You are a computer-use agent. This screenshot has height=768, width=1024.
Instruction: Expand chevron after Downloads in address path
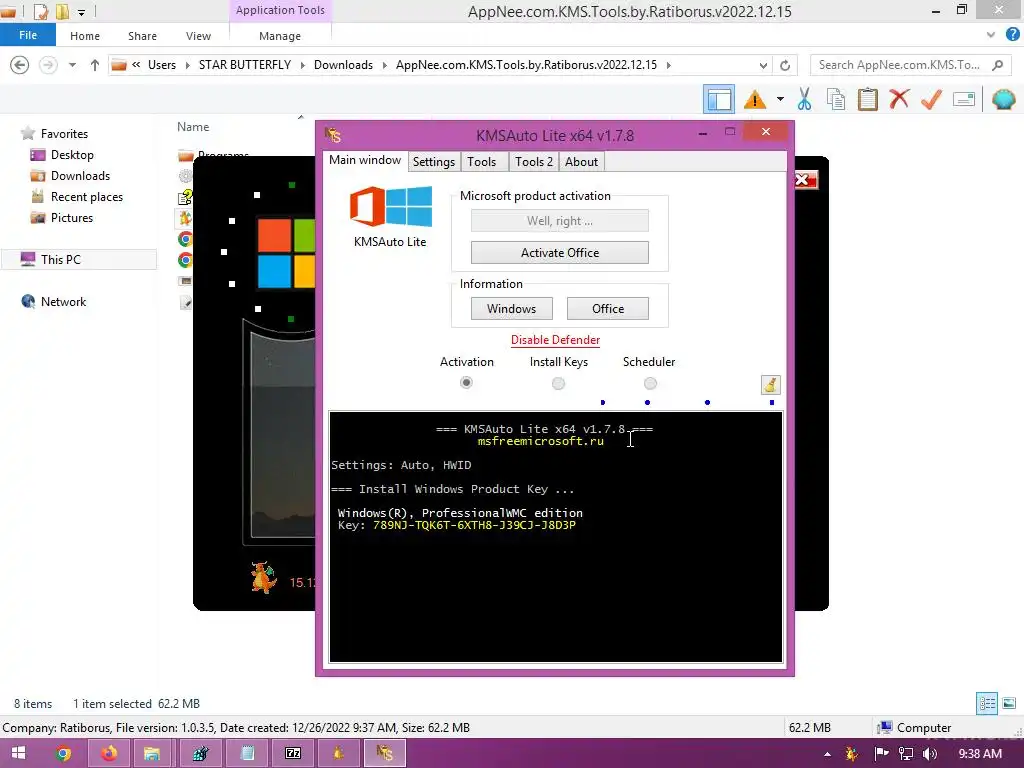pos(384,65)
